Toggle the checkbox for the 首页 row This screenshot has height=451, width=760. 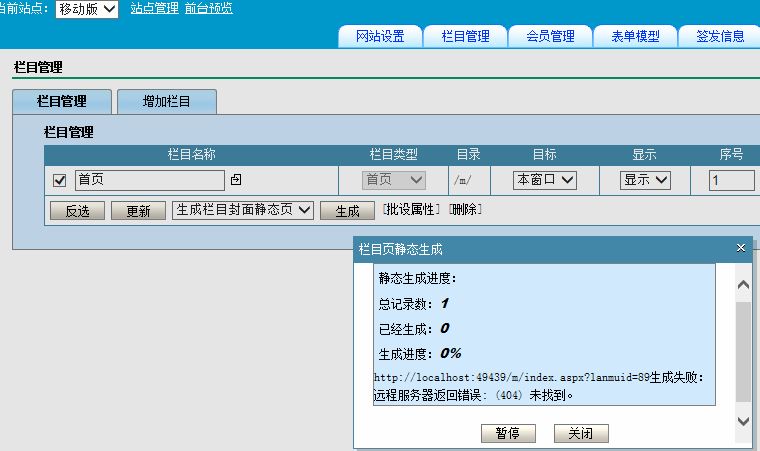59,180
